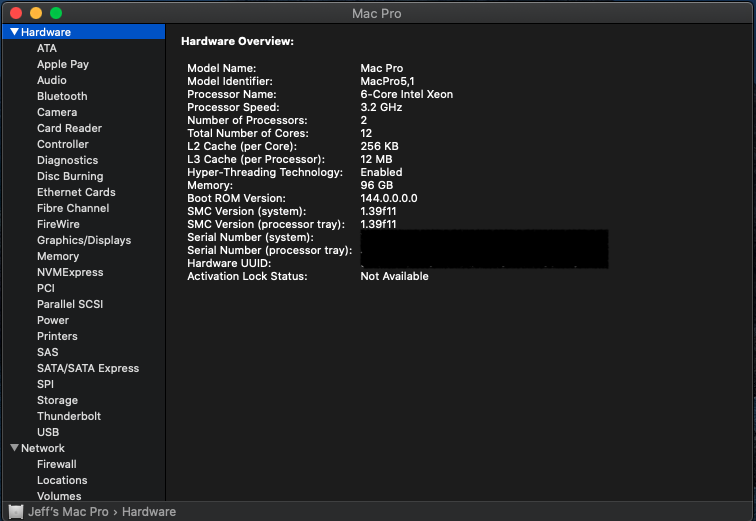Screen dimensions: 756x521
Task: Click Jeff's Mac Pro in path bar
Action: click(68, 512)
